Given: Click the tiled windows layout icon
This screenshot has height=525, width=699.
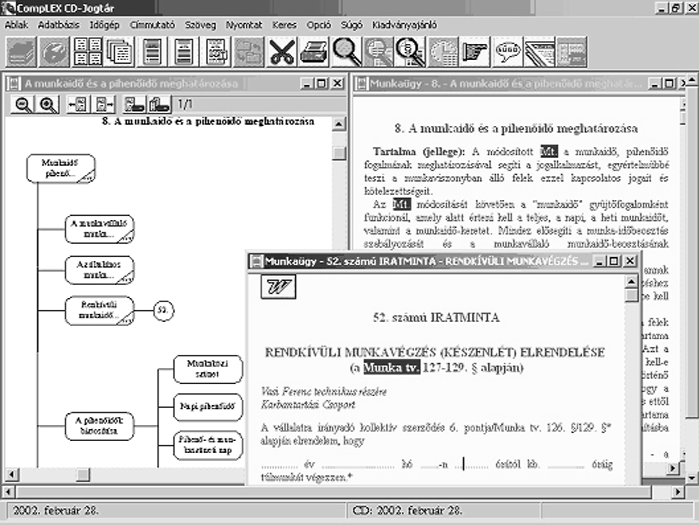Looking at the screenshot, I should pyautogui.click(x=87, y=52).
